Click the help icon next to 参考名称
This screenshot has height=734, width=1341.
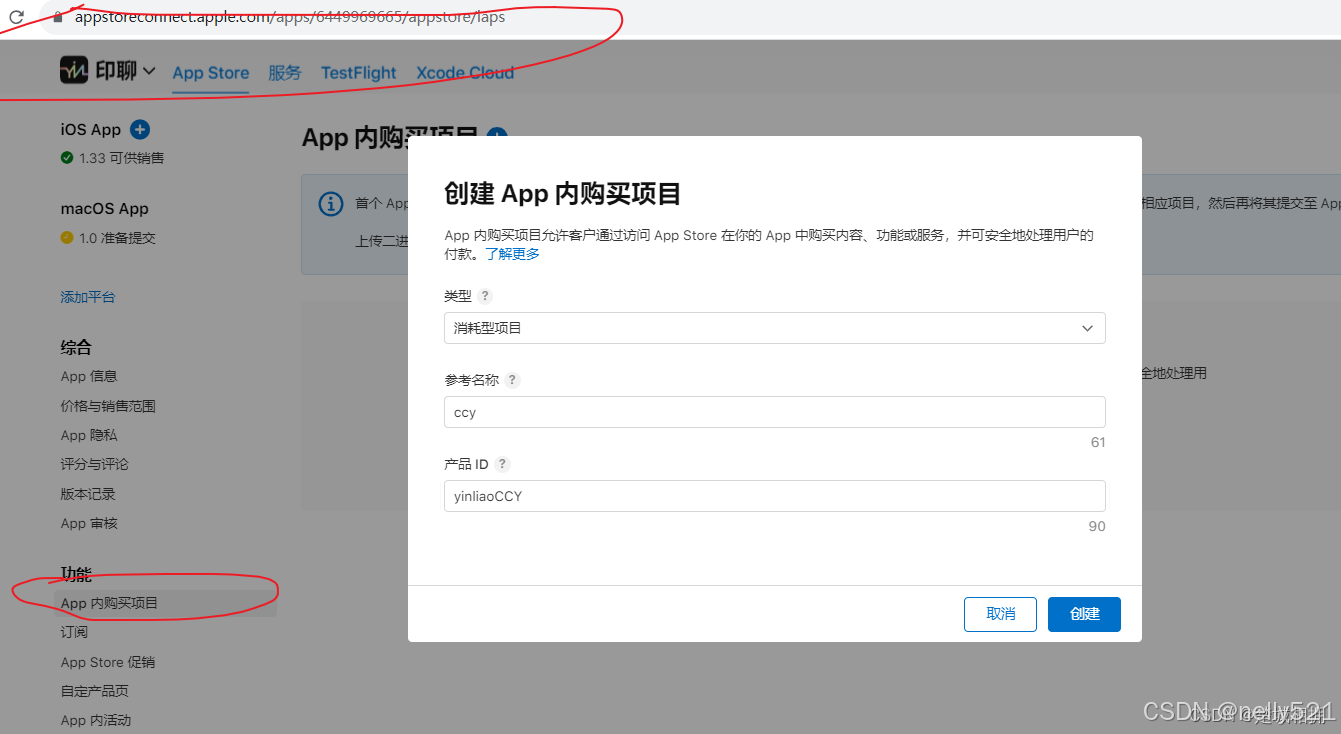512,380
